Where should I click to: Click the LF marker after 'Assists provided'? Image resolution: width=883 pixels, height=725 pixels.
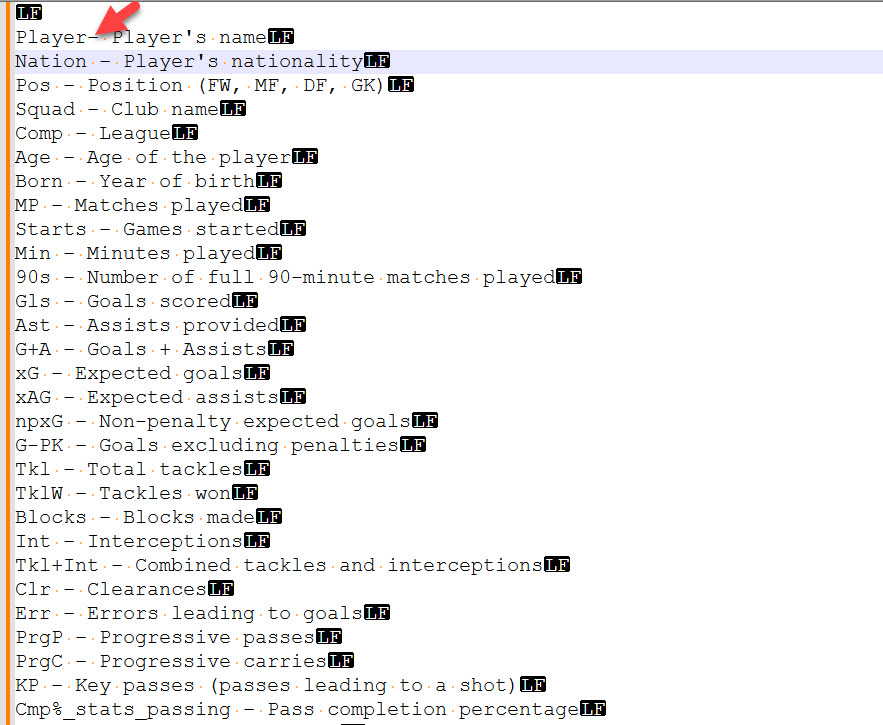coord(293,325)
